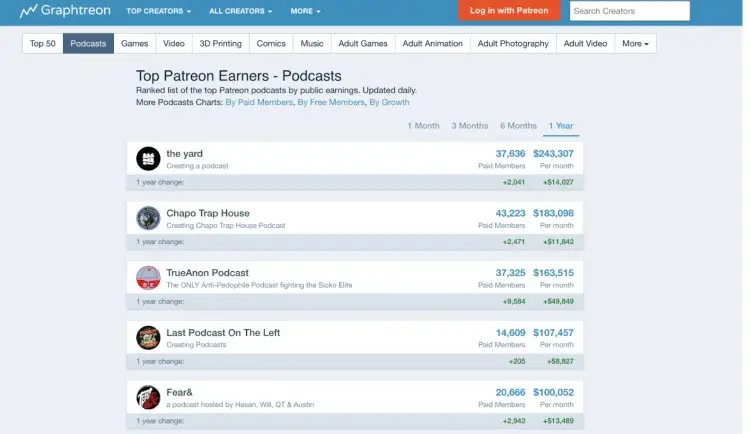Expand the More category dropdown
The image size is (750, 434).
pyautogui.click(x=635, y=44)
